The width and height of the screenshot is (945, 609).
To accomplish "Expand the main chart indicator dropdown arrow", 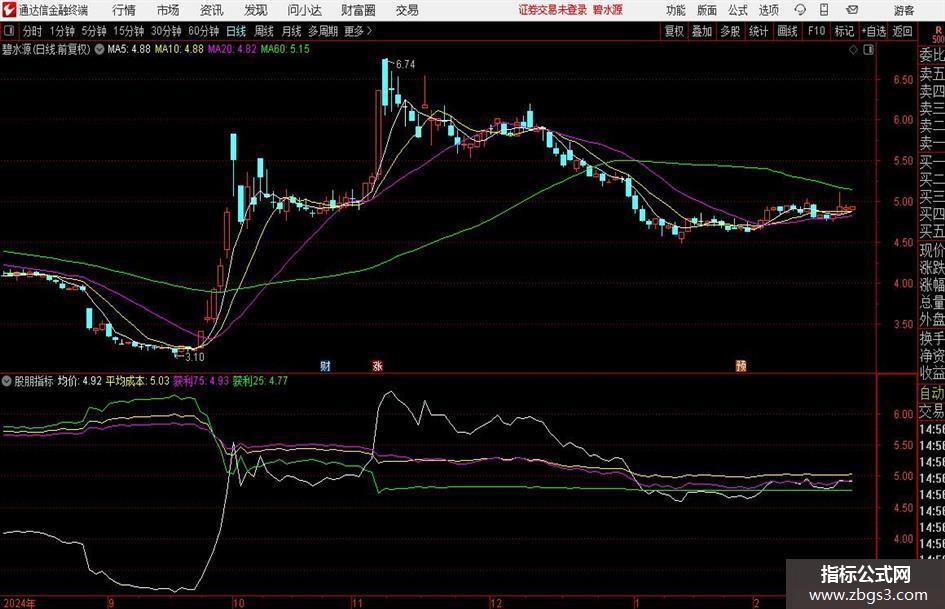I will pos(99,49).
